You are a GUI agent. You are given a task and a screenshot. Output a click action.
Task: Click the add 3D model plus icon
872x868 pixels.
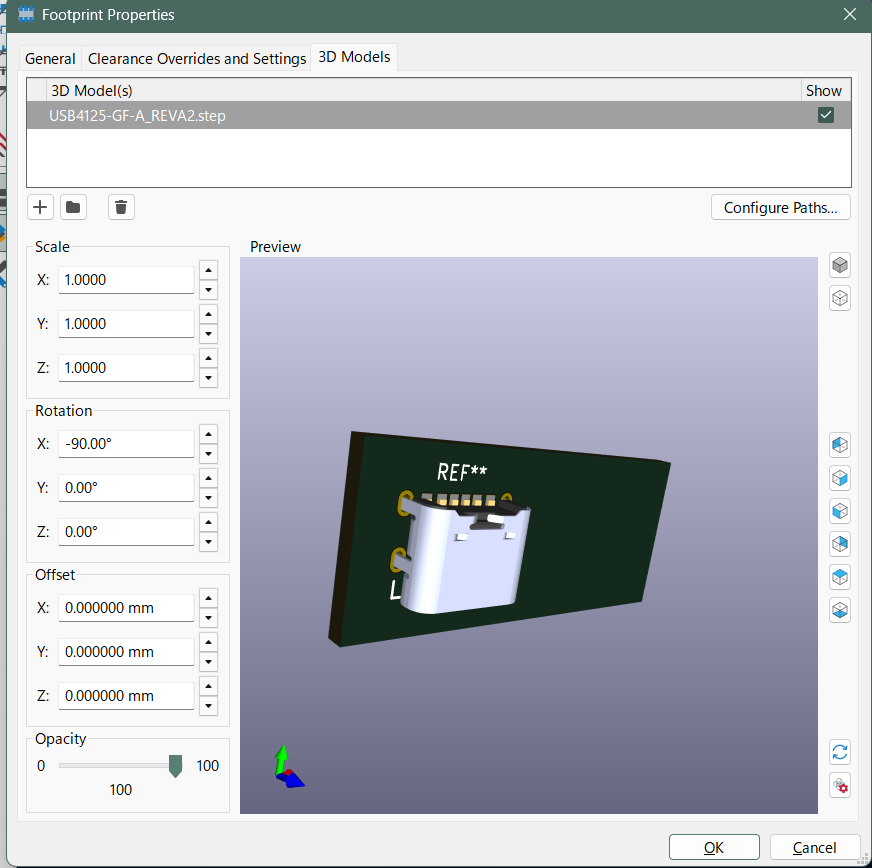[40, 207]
